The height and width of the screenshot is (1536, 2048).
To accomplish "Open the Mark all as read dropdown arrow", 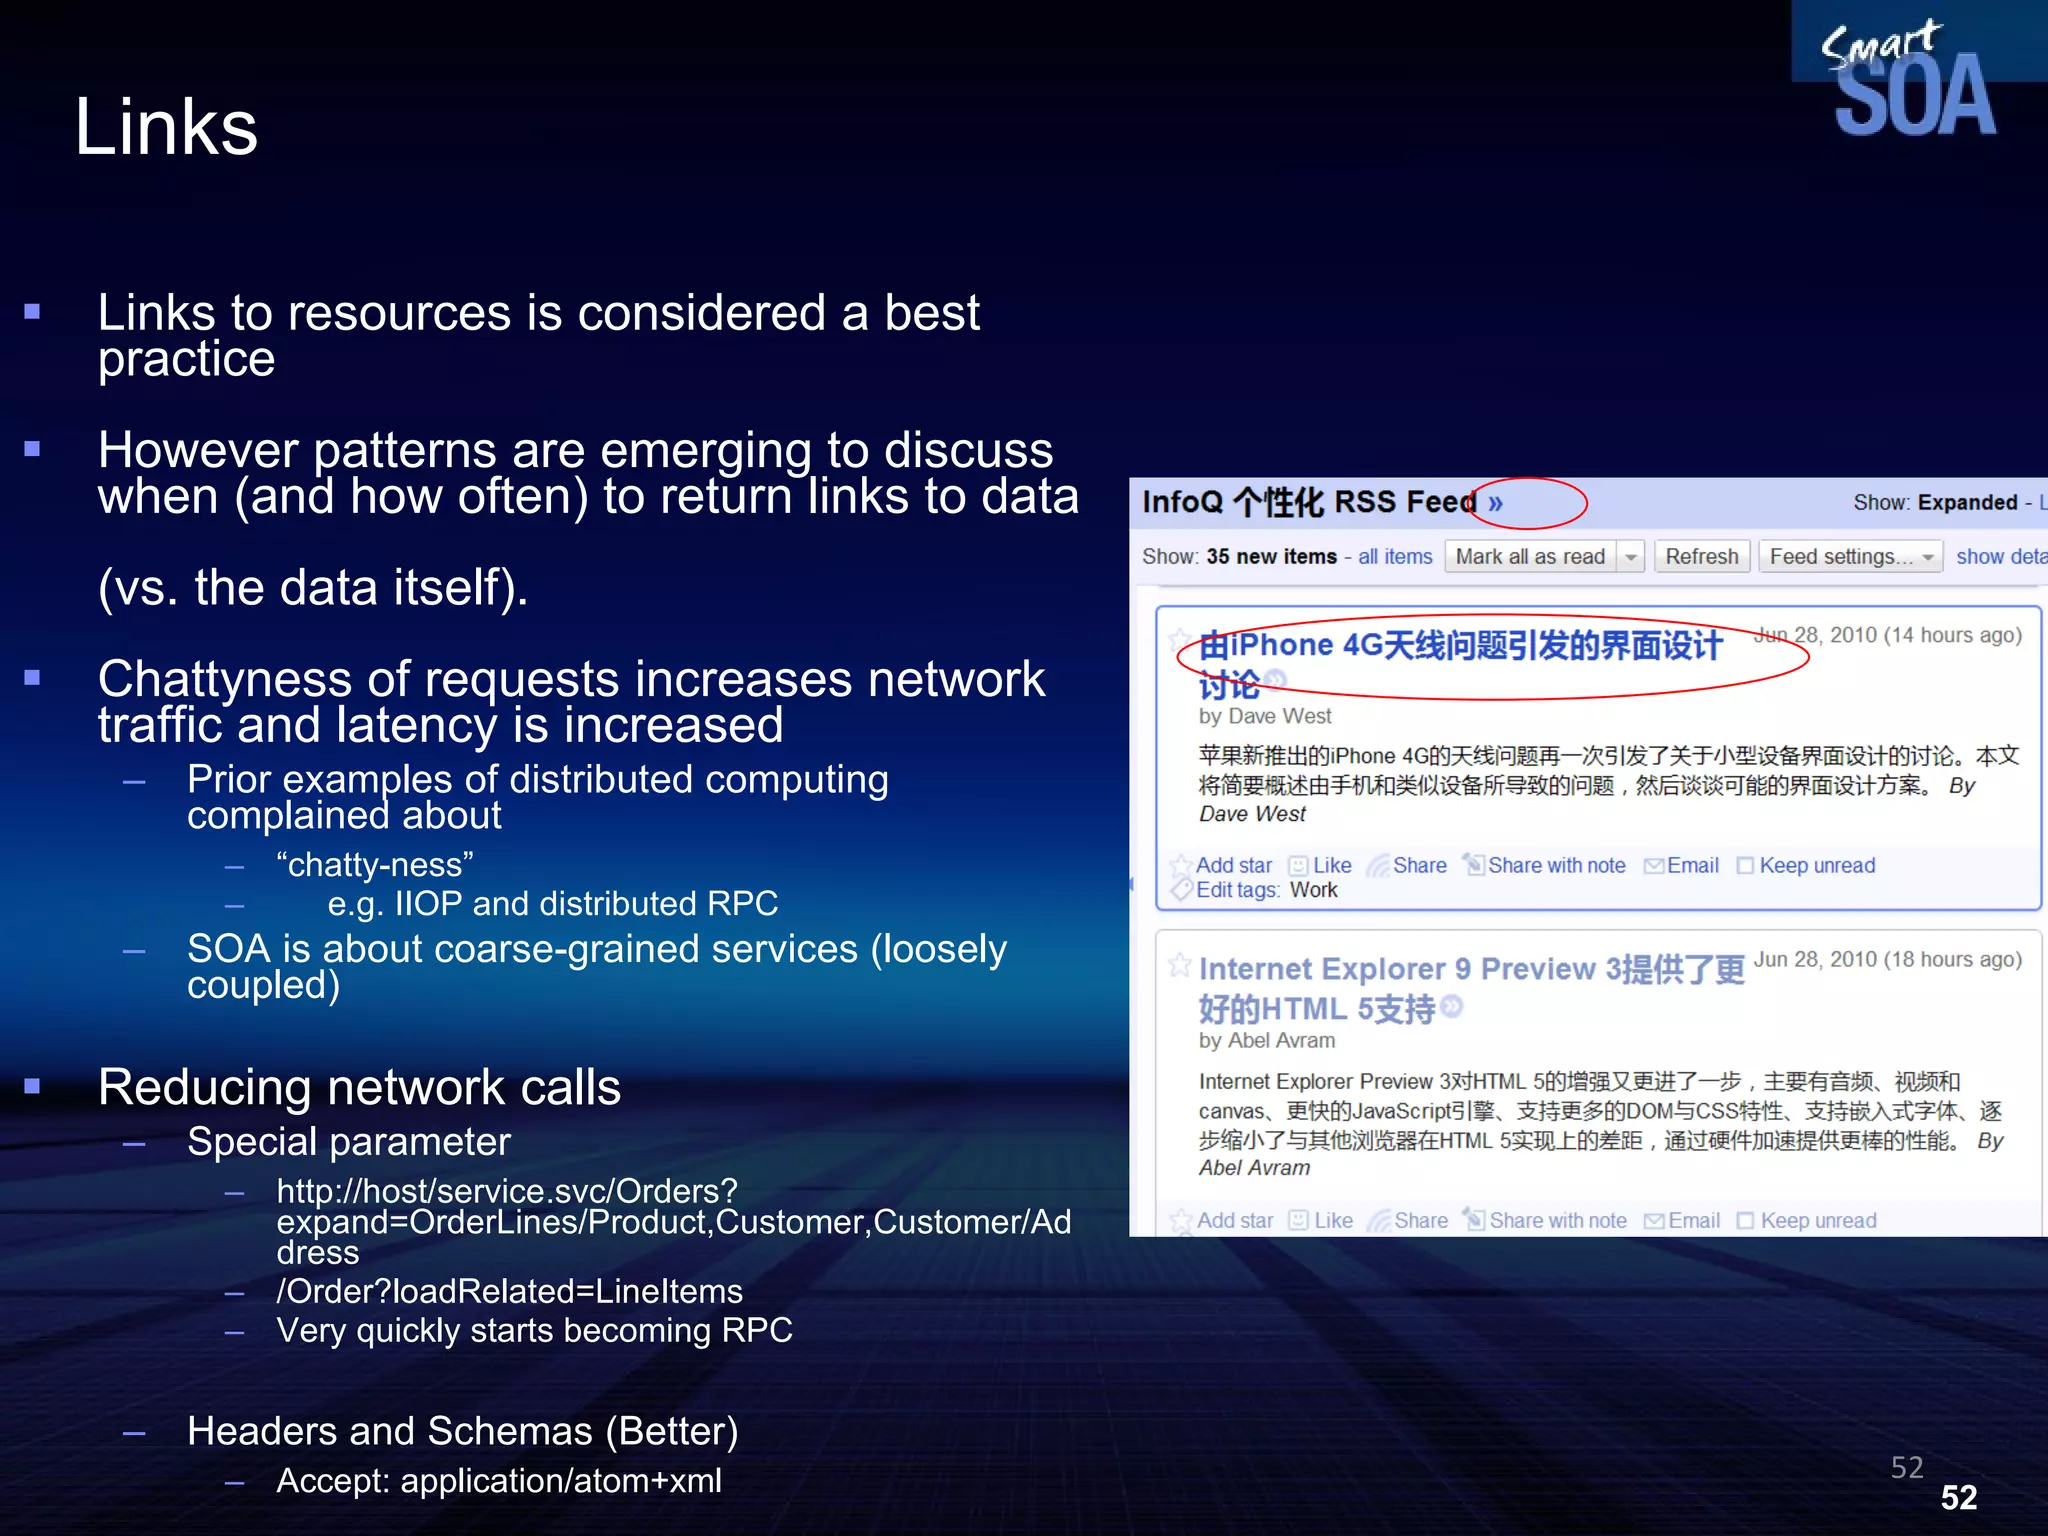I will pos(1631,557).
